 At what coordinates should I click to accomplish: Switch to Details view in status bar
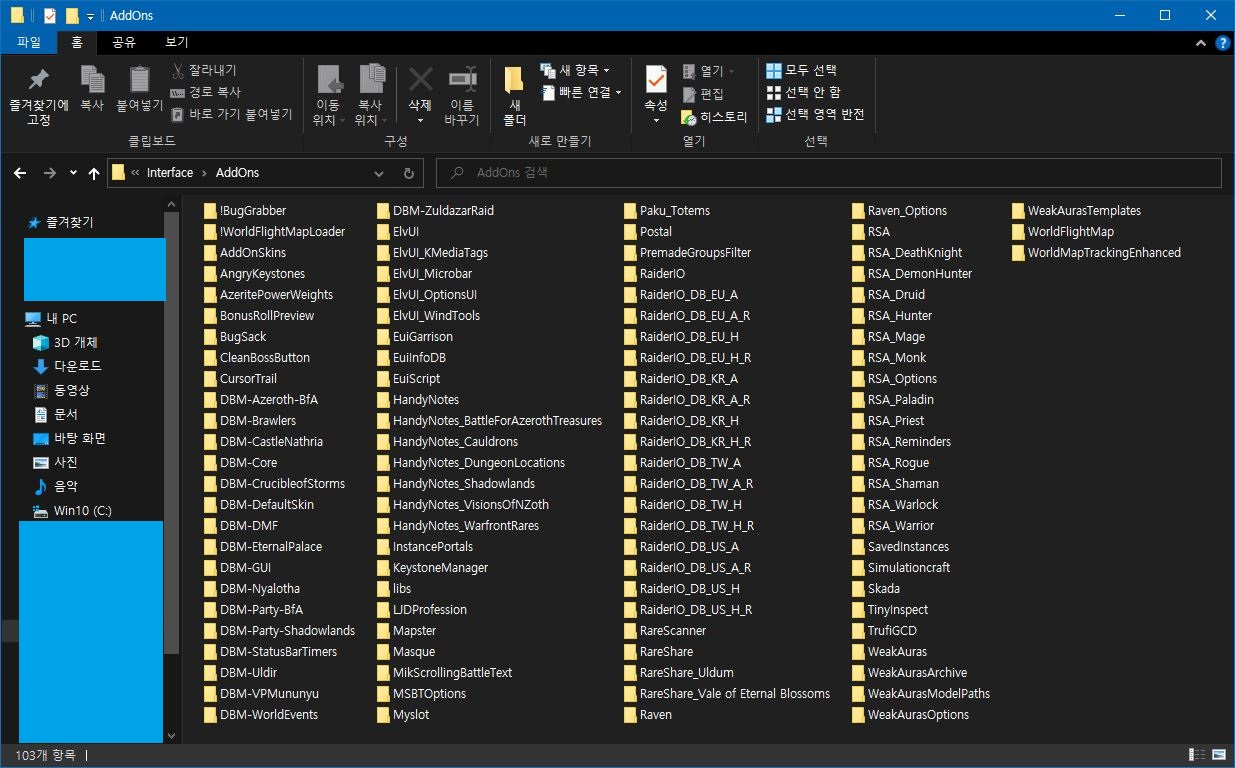point(1197,755)
